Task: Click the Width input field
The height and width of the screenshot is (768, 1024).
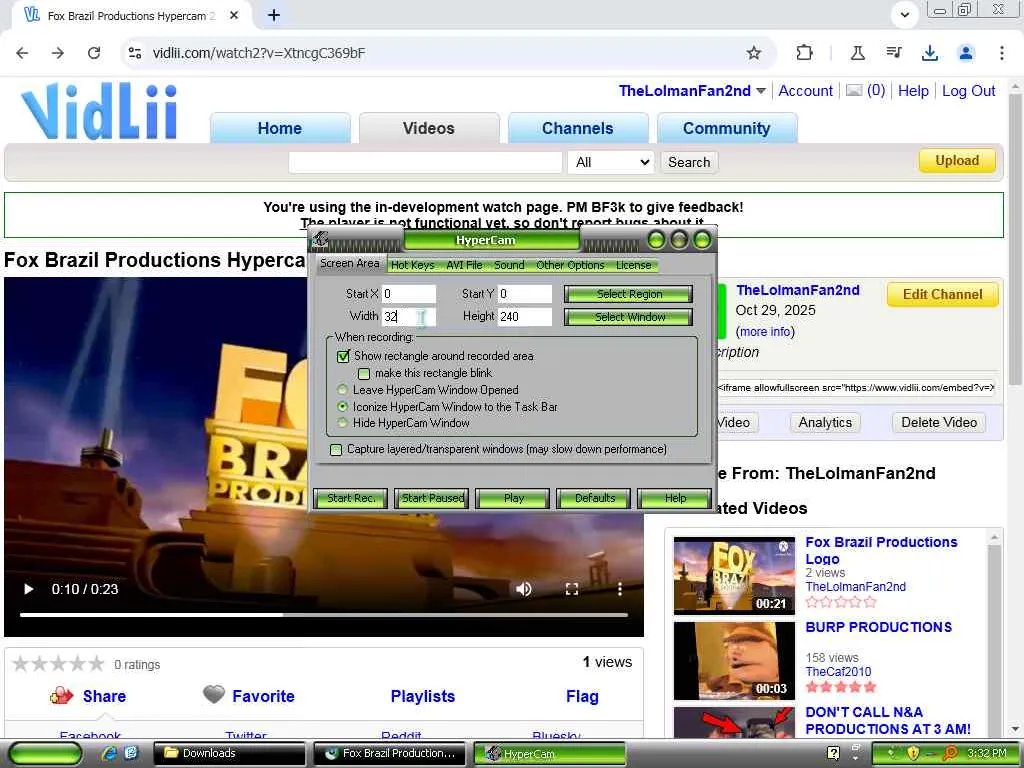Action: pyautogui.click(x=409, y=317)
